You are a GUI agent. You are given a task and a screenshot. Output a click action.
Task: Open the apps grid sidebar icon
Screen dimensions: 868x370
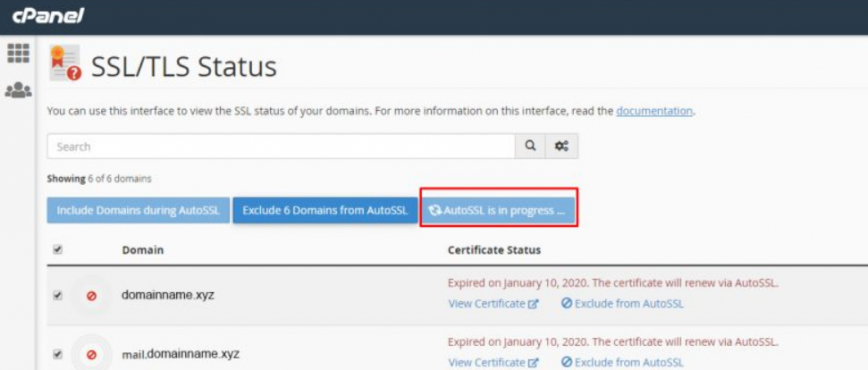click(x=18, y=53)
